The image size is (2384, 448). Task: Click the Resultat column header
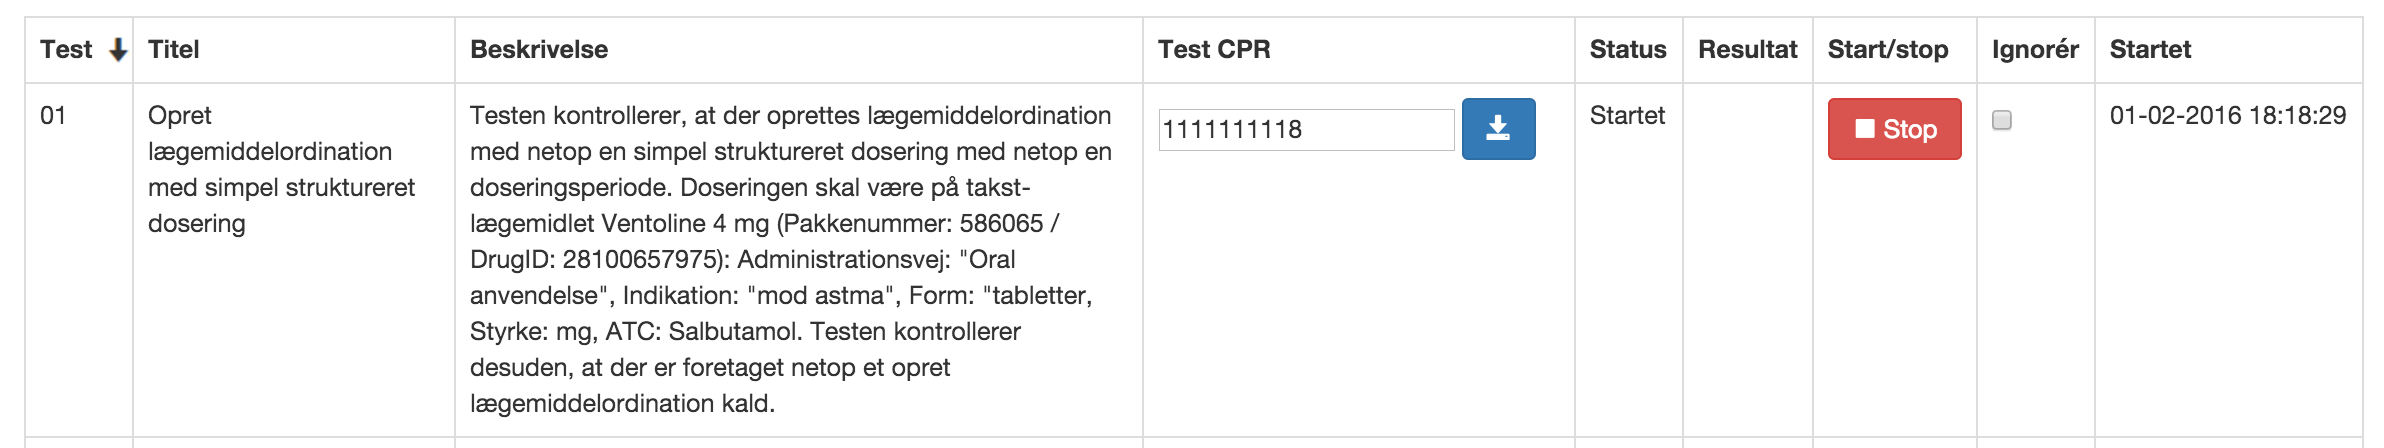point(1747,50)
